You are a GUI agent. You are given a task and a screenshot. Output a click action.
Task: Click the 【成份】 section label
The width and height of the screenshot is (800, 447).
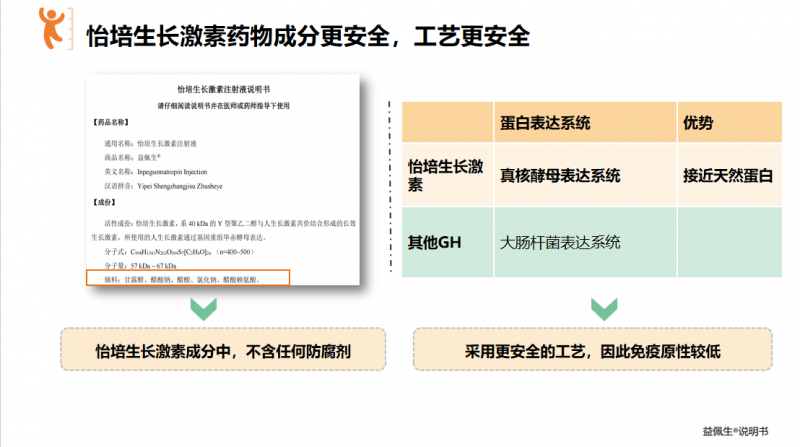click(104, 203)
